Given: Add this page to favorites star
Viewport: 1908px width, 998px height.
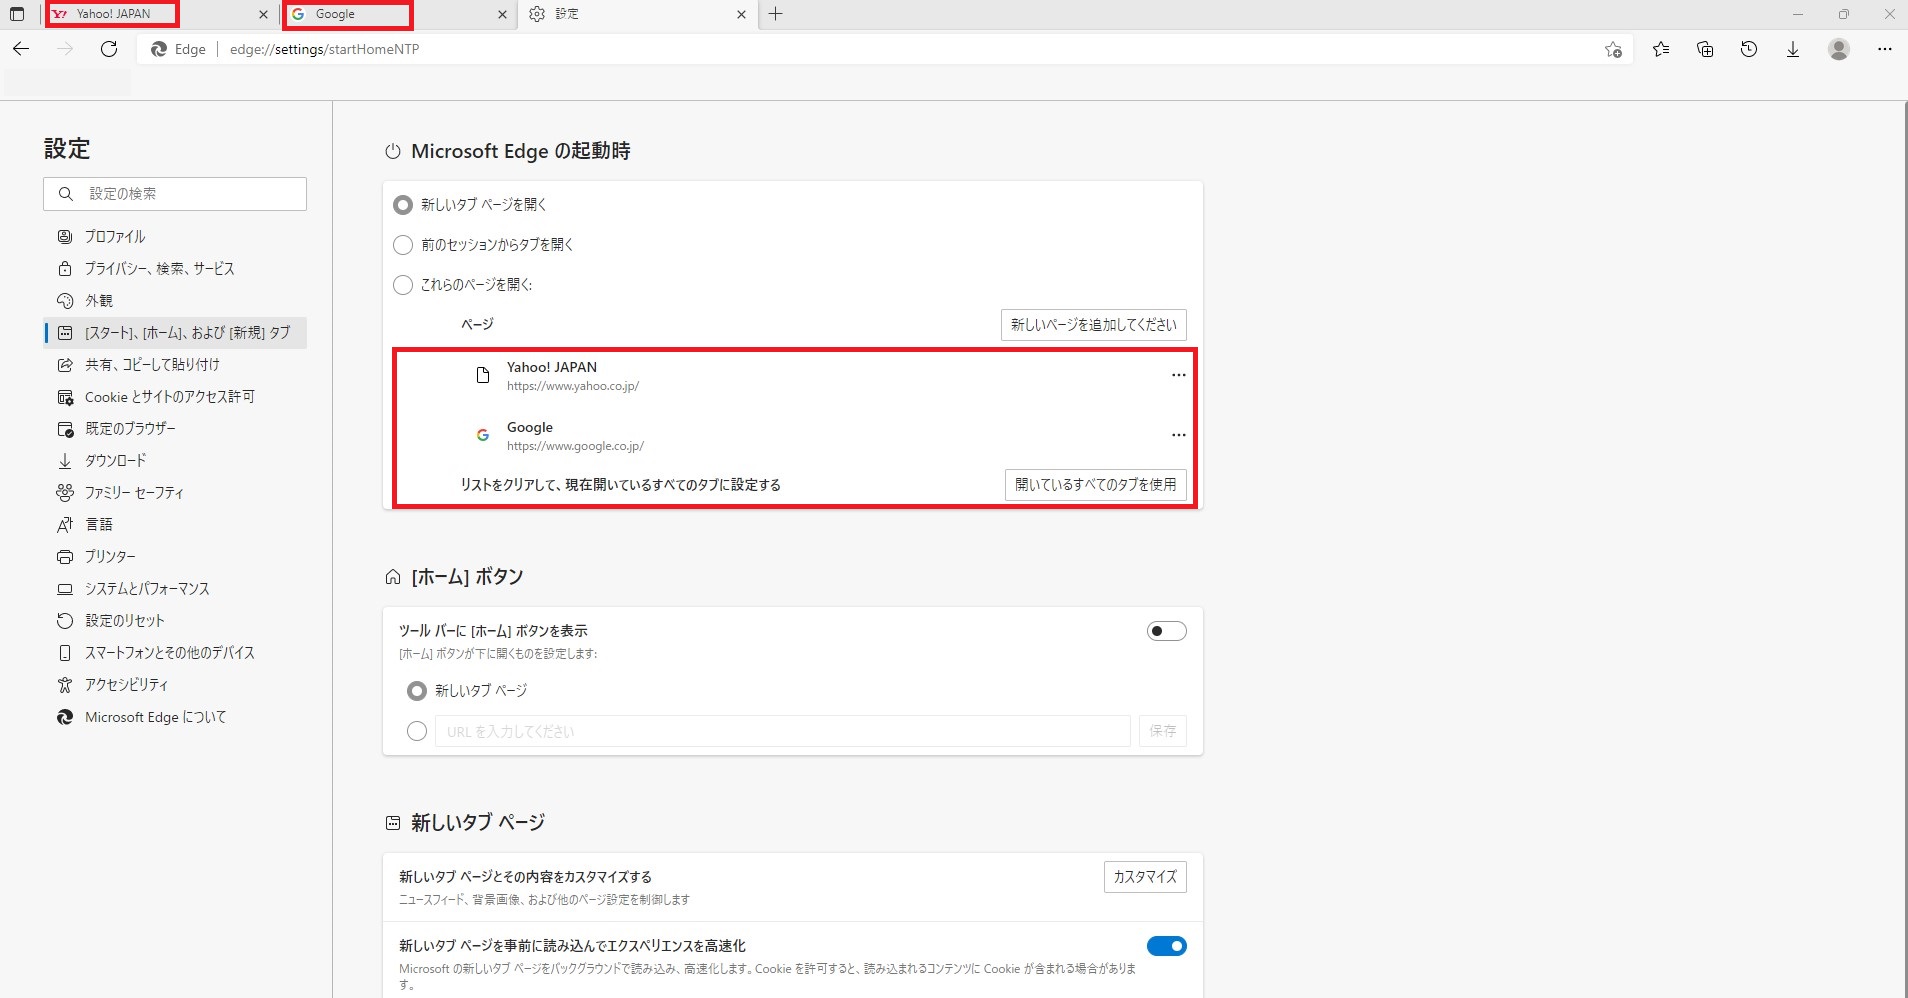Looking at the screenshot, I should 1613,49.
